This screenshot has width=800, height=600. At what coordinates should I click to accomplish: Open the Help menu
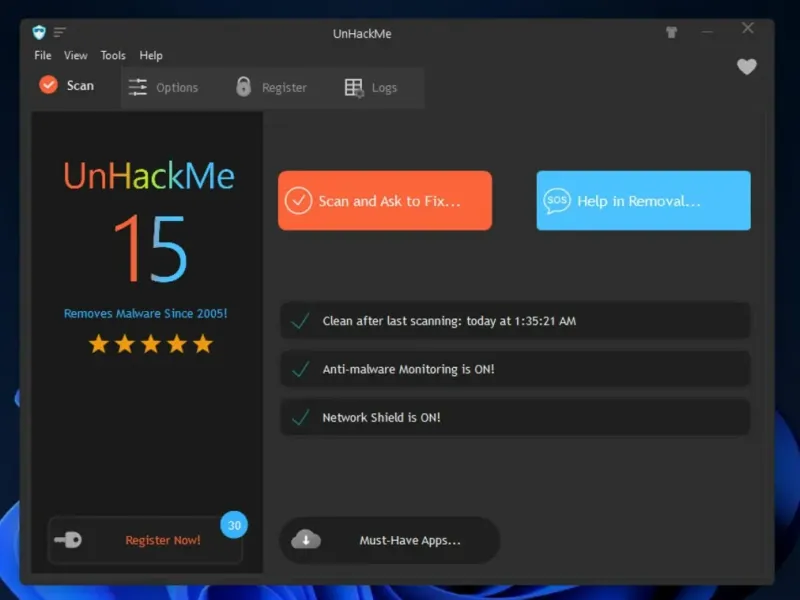pyautogui.click(x=151, y=55)
